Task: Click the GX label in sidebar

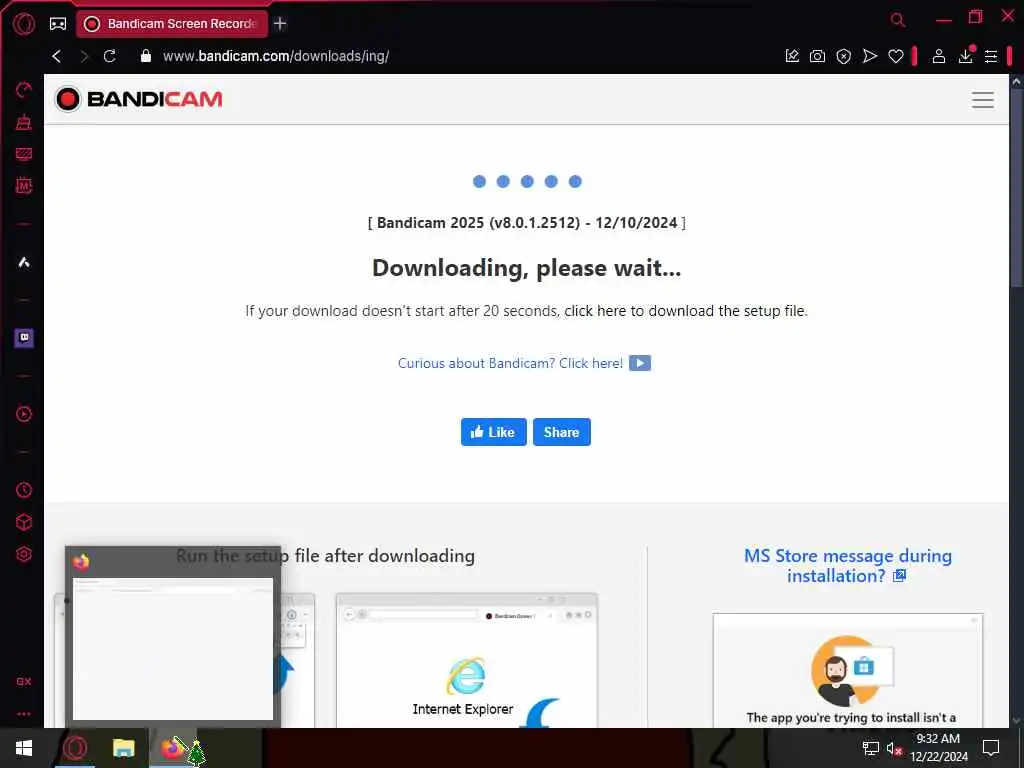Action: click(x=24, y=681)
